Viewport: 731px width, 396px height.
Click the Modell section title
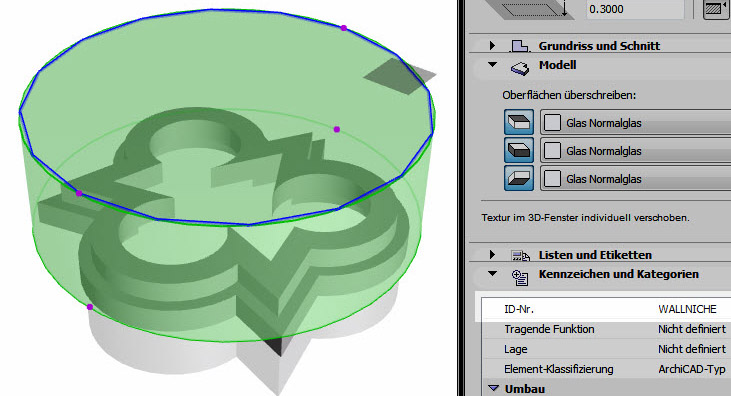[558, 65]
